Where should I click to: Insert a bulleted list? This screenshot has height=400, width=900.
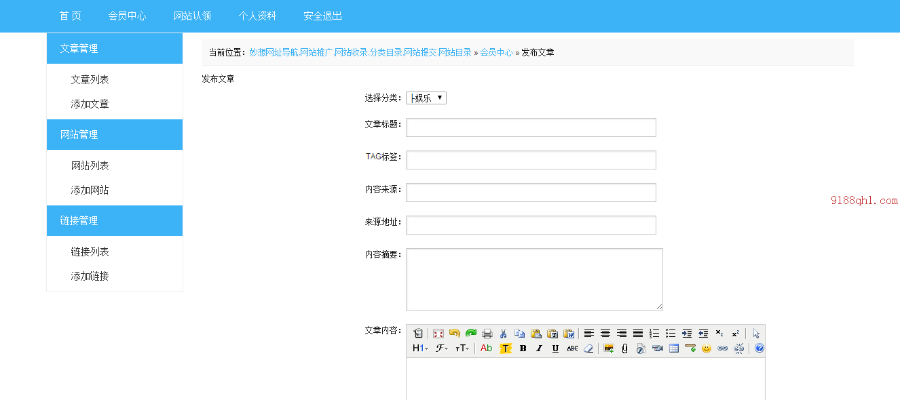[670, 333]
